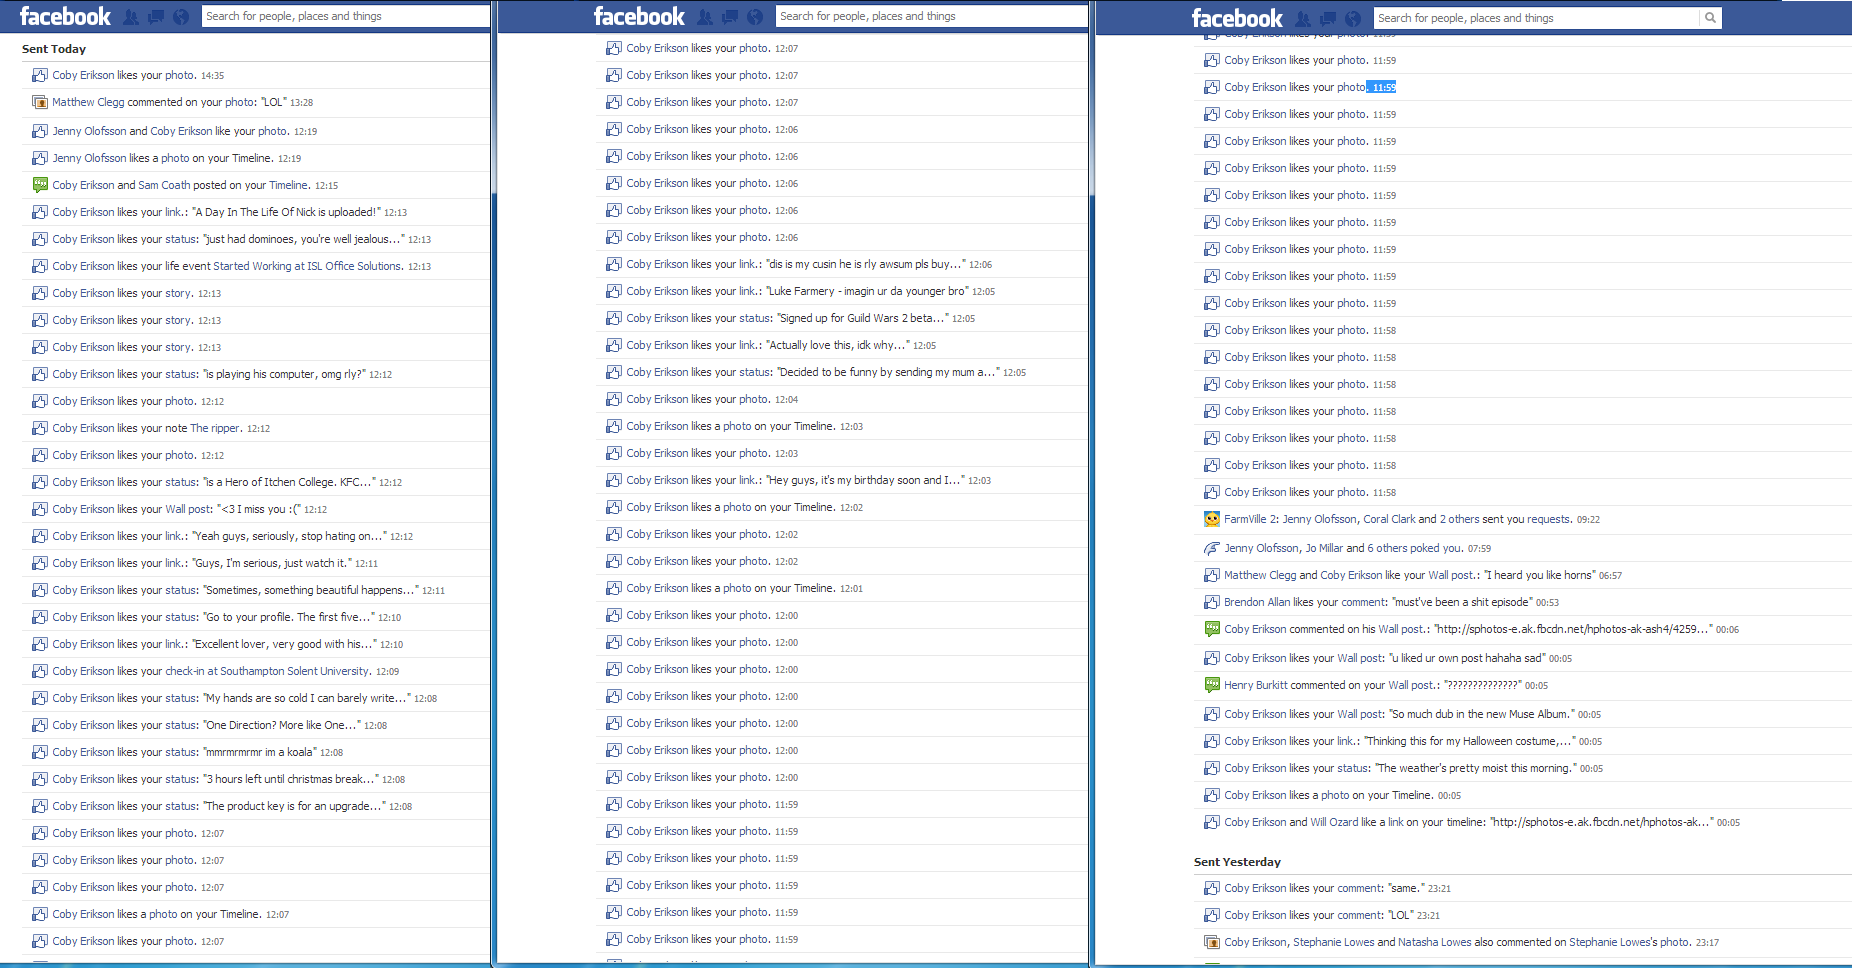
Task: Click the facebook logo in the middle window
Action: [x=639, y=16]
